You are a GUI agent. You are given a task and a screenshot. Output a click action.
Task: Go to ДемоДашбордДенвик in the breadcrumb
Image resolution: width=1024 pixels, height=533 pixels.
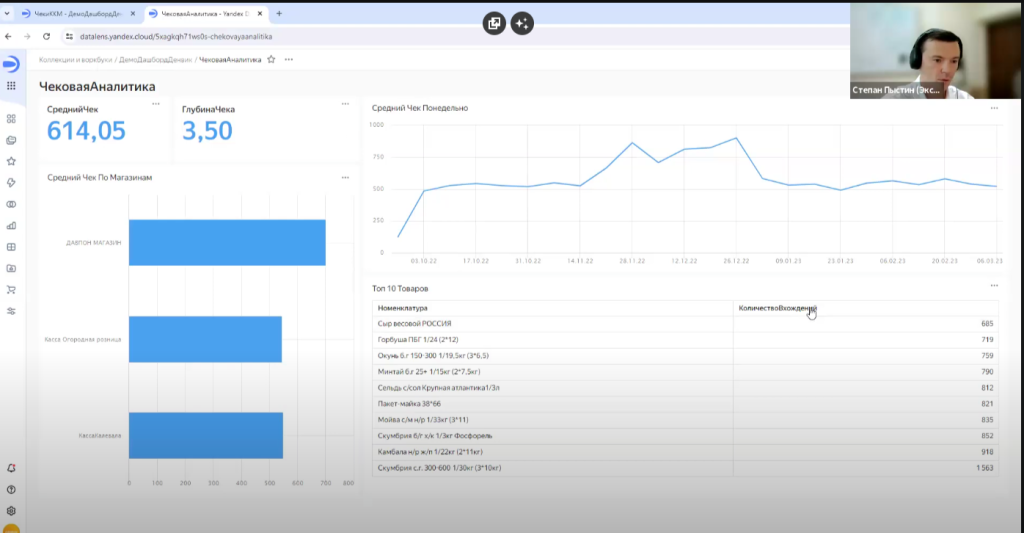tap(155, 60)
